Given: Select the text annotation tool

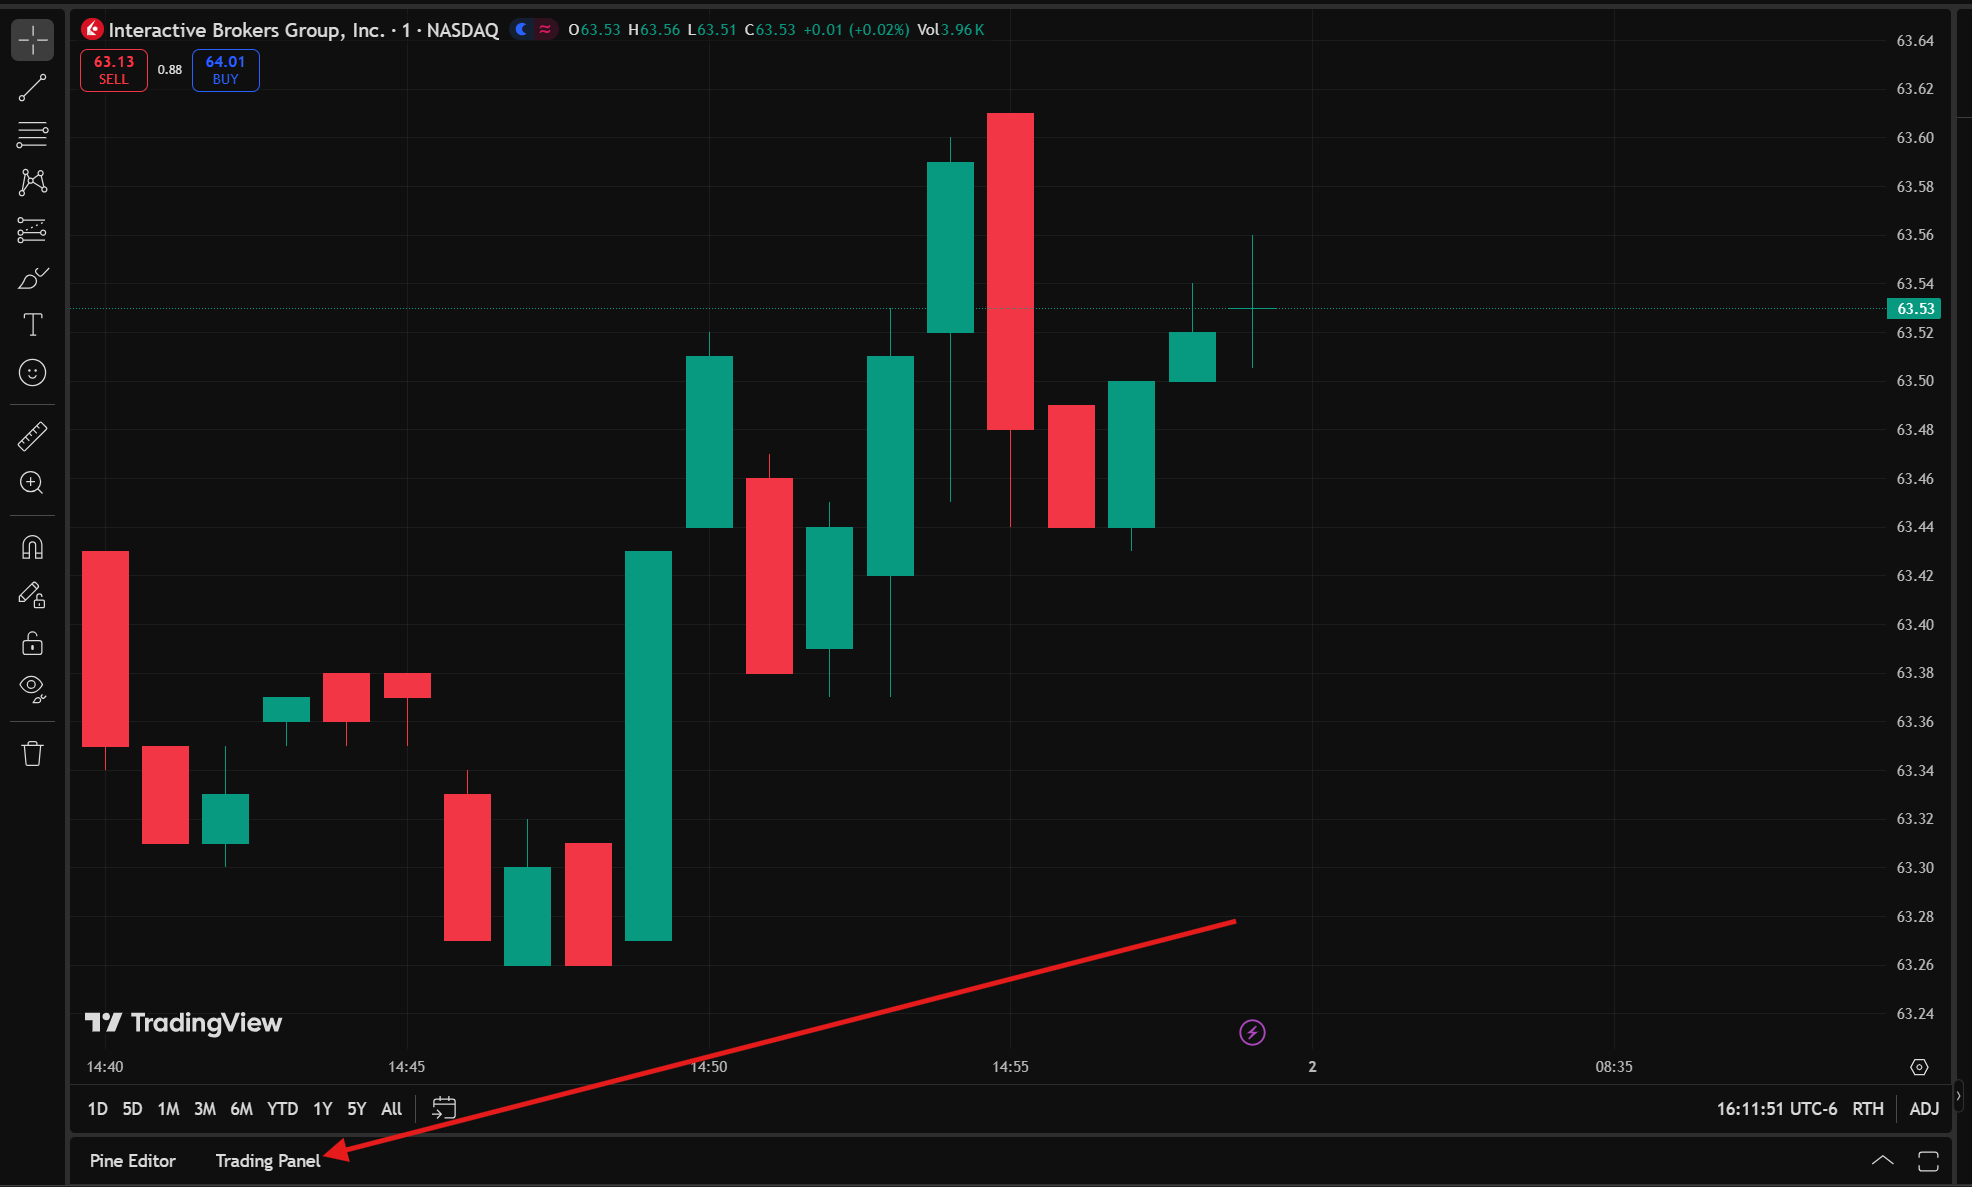Looking at the screenshot, I should [33, 325].
